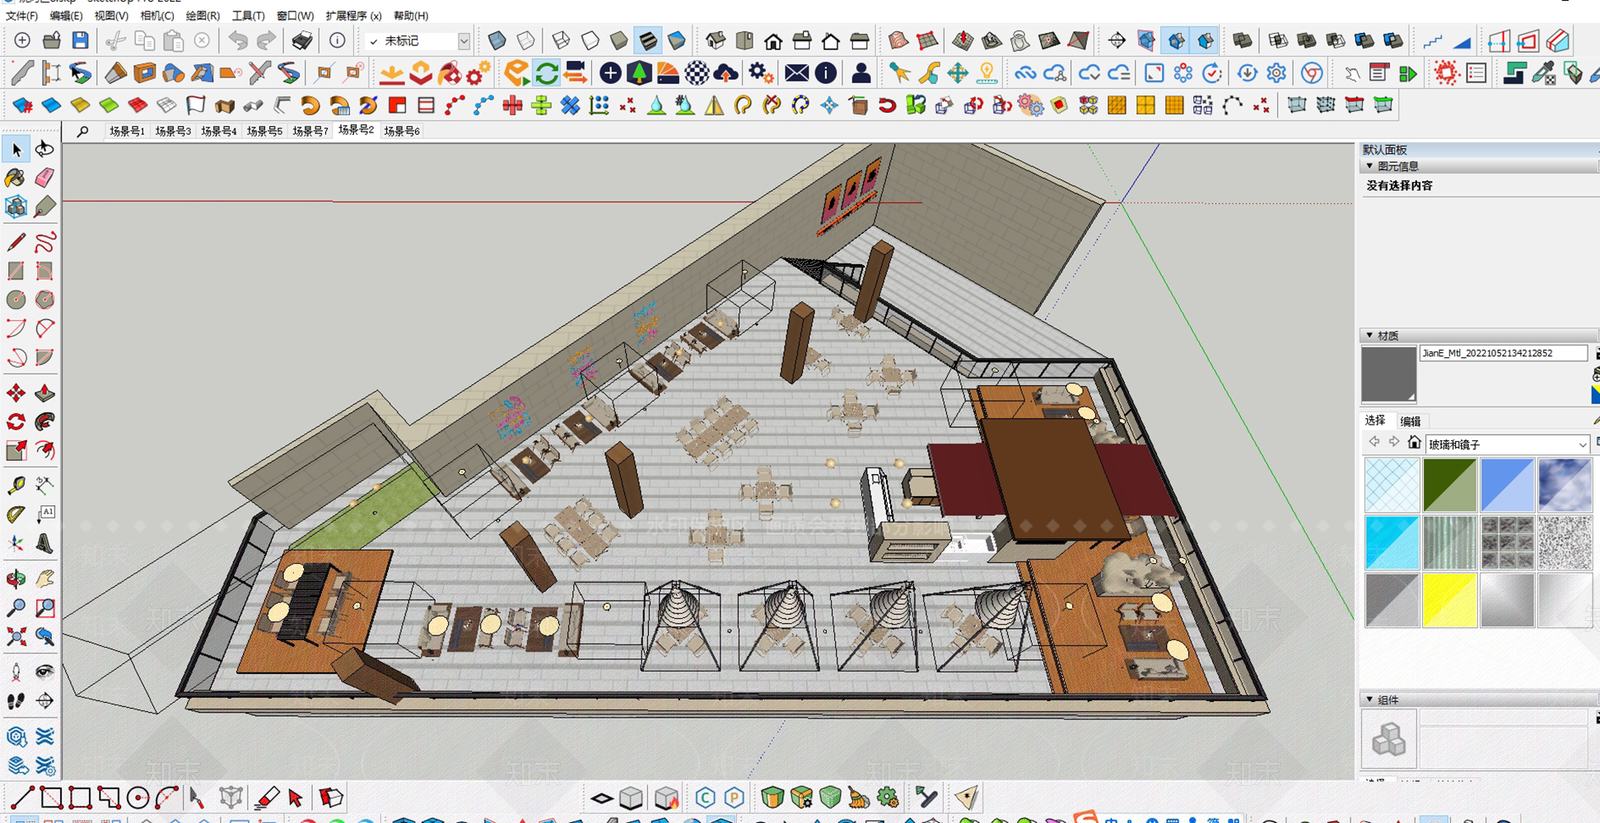
Task: Select the Pan hand tool
Action: [x=44, y=579]
